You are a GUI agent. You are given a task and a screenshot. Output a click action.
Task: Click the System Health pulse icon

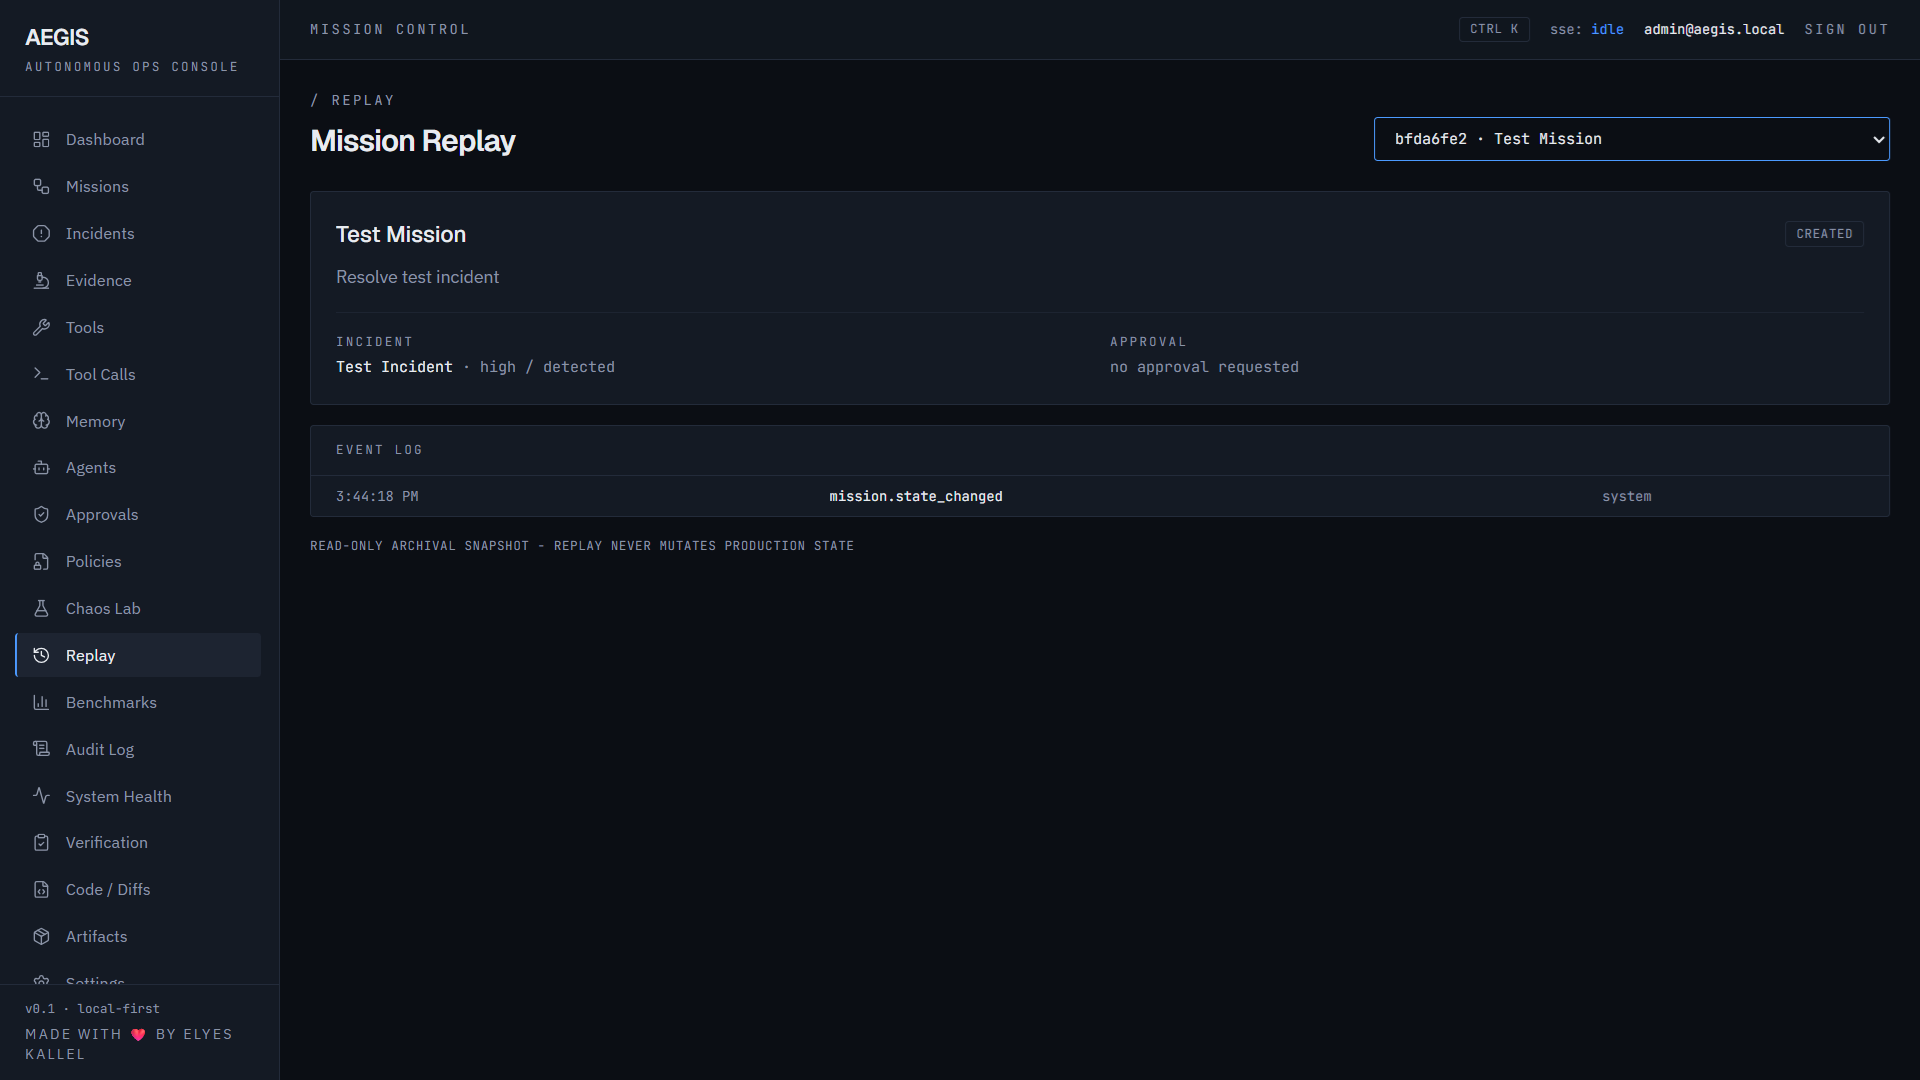(x=41, y=796)
